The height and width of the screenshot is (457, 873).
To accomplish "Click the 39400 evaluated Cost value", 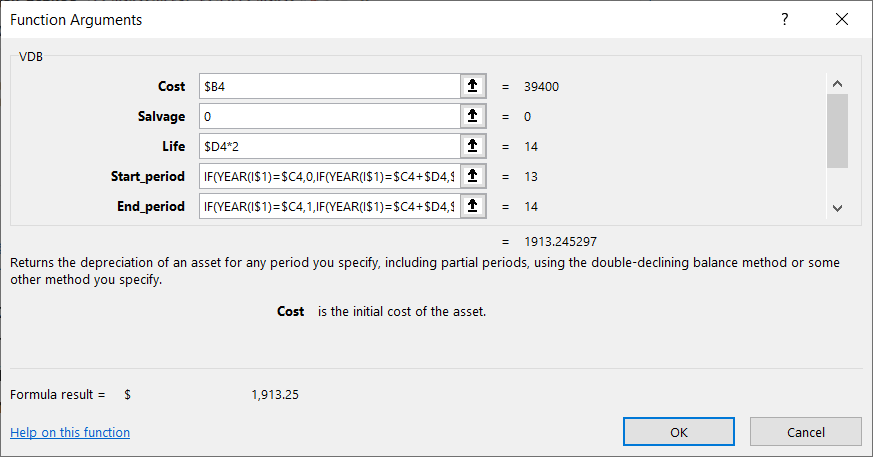I will pos(541,87).
